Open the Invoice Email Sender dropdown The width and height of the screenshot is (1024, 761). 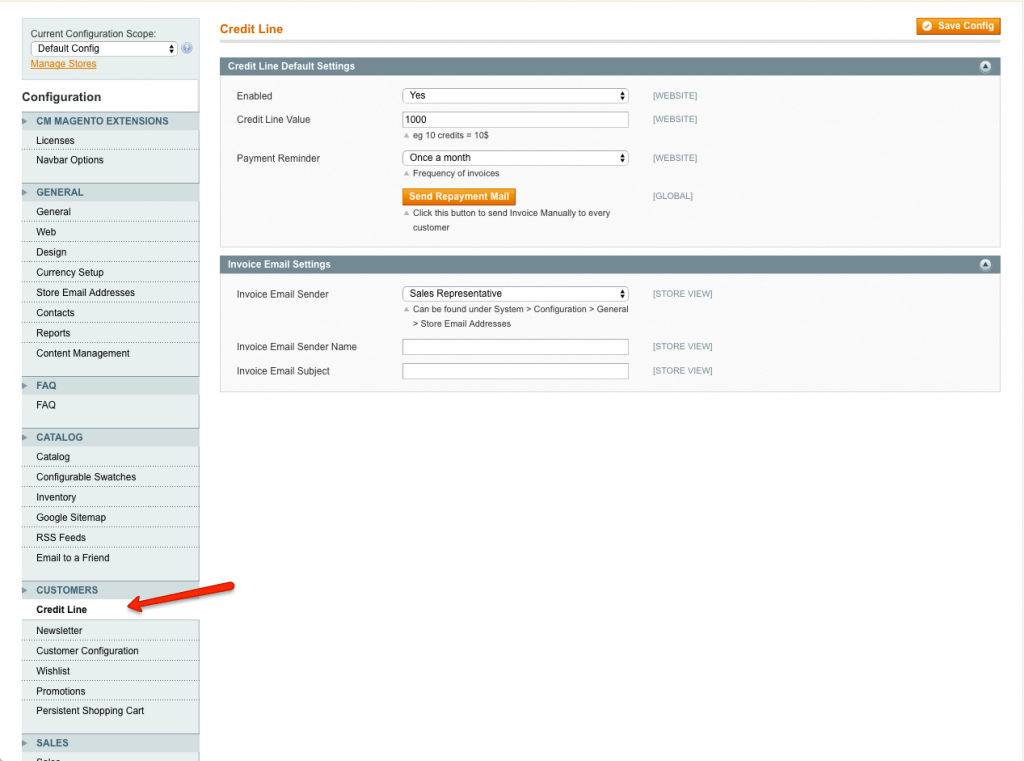(x=515, y=294)
